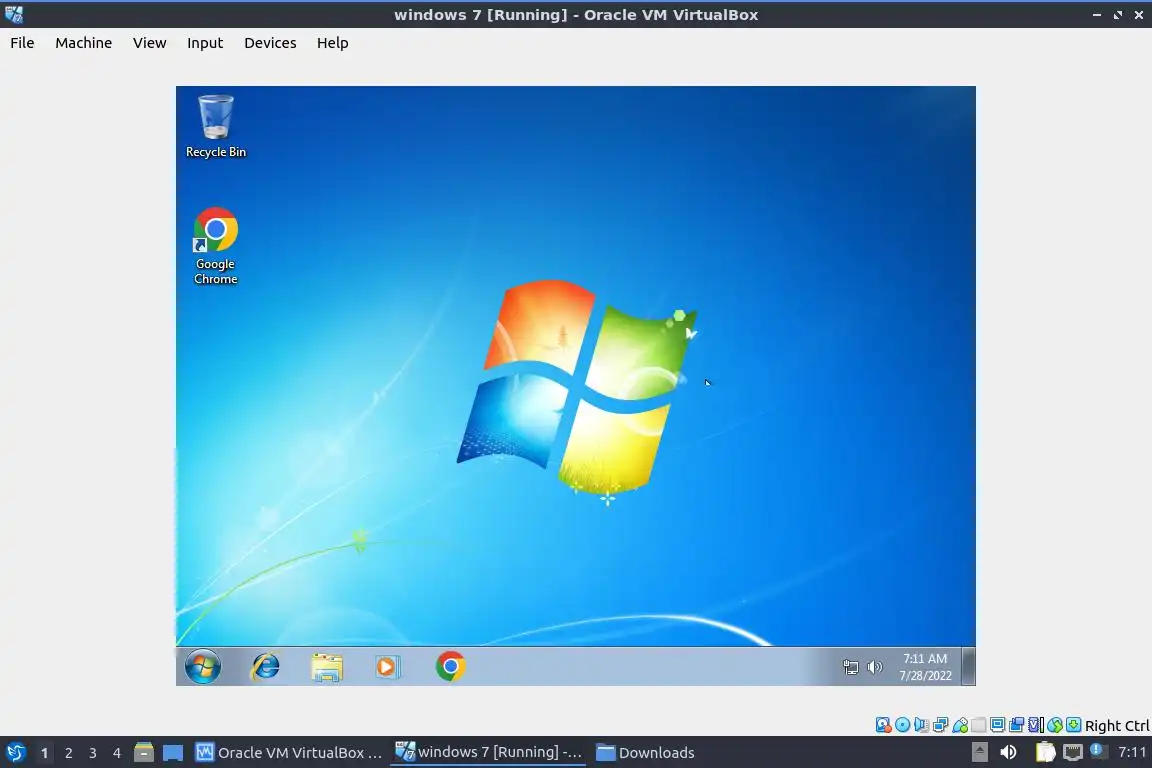Click the USB devices status icon
The height and width of the screenshot is (768, 1152).
(x=960, y=725)
